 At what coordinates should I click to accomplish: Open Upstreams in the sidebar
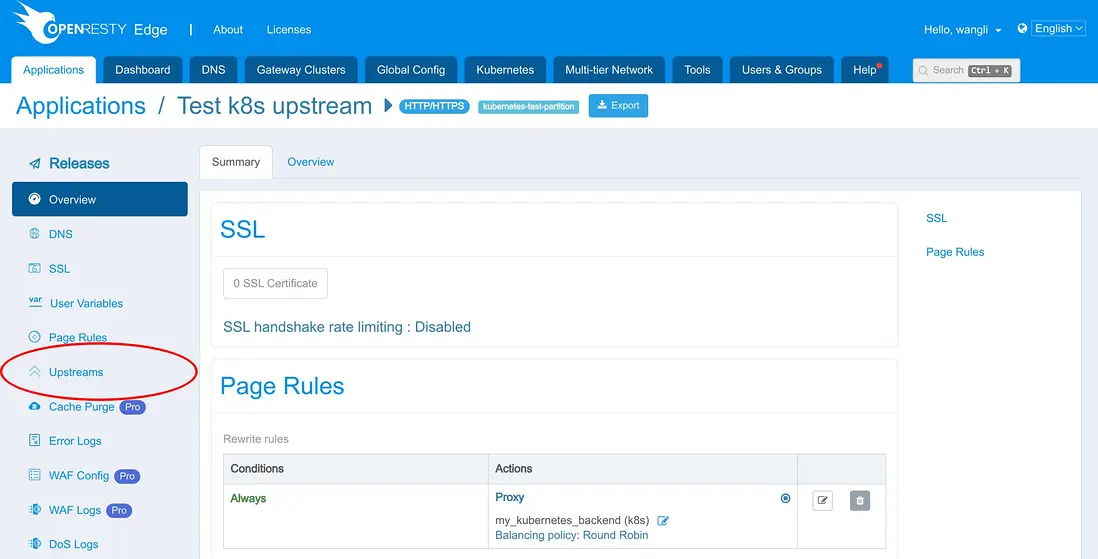pyautogui.click(x=76, y=372)
